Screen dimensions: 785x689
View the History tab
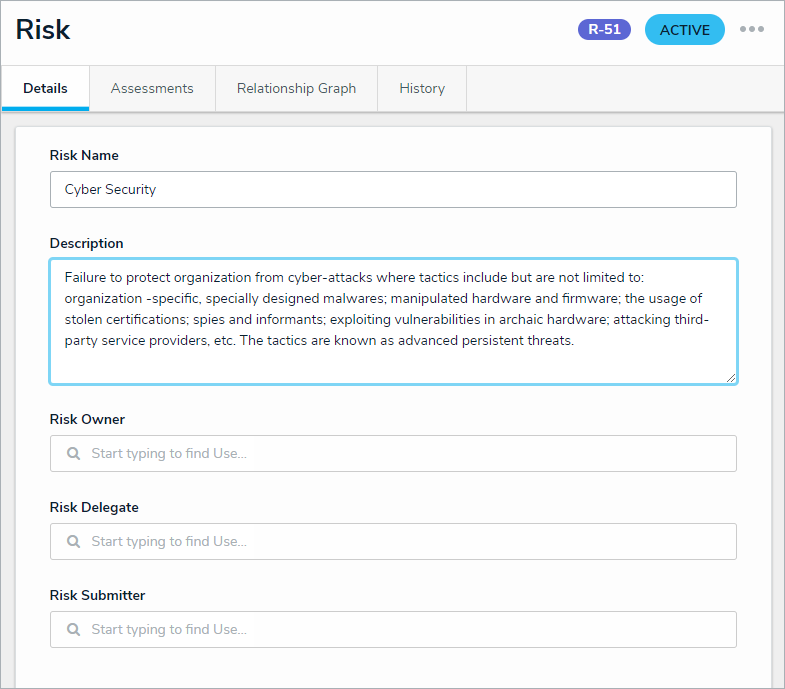[422, 88]
